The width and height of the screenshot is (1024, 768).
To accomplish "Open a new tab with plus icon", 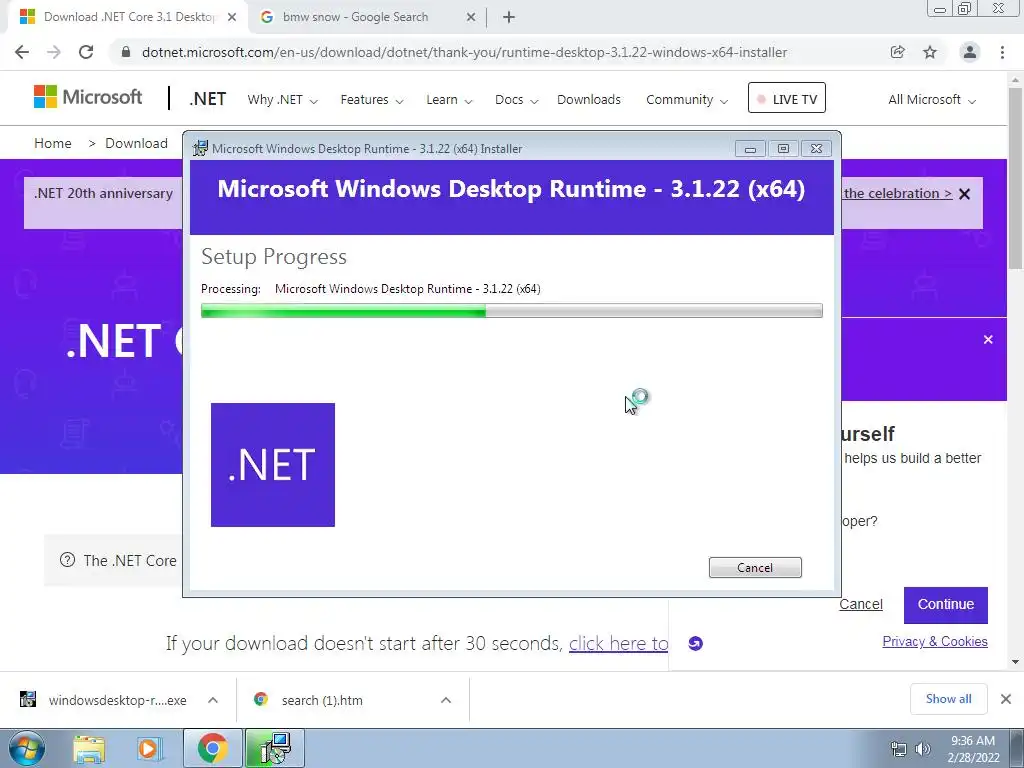I will tap(509, 18).
